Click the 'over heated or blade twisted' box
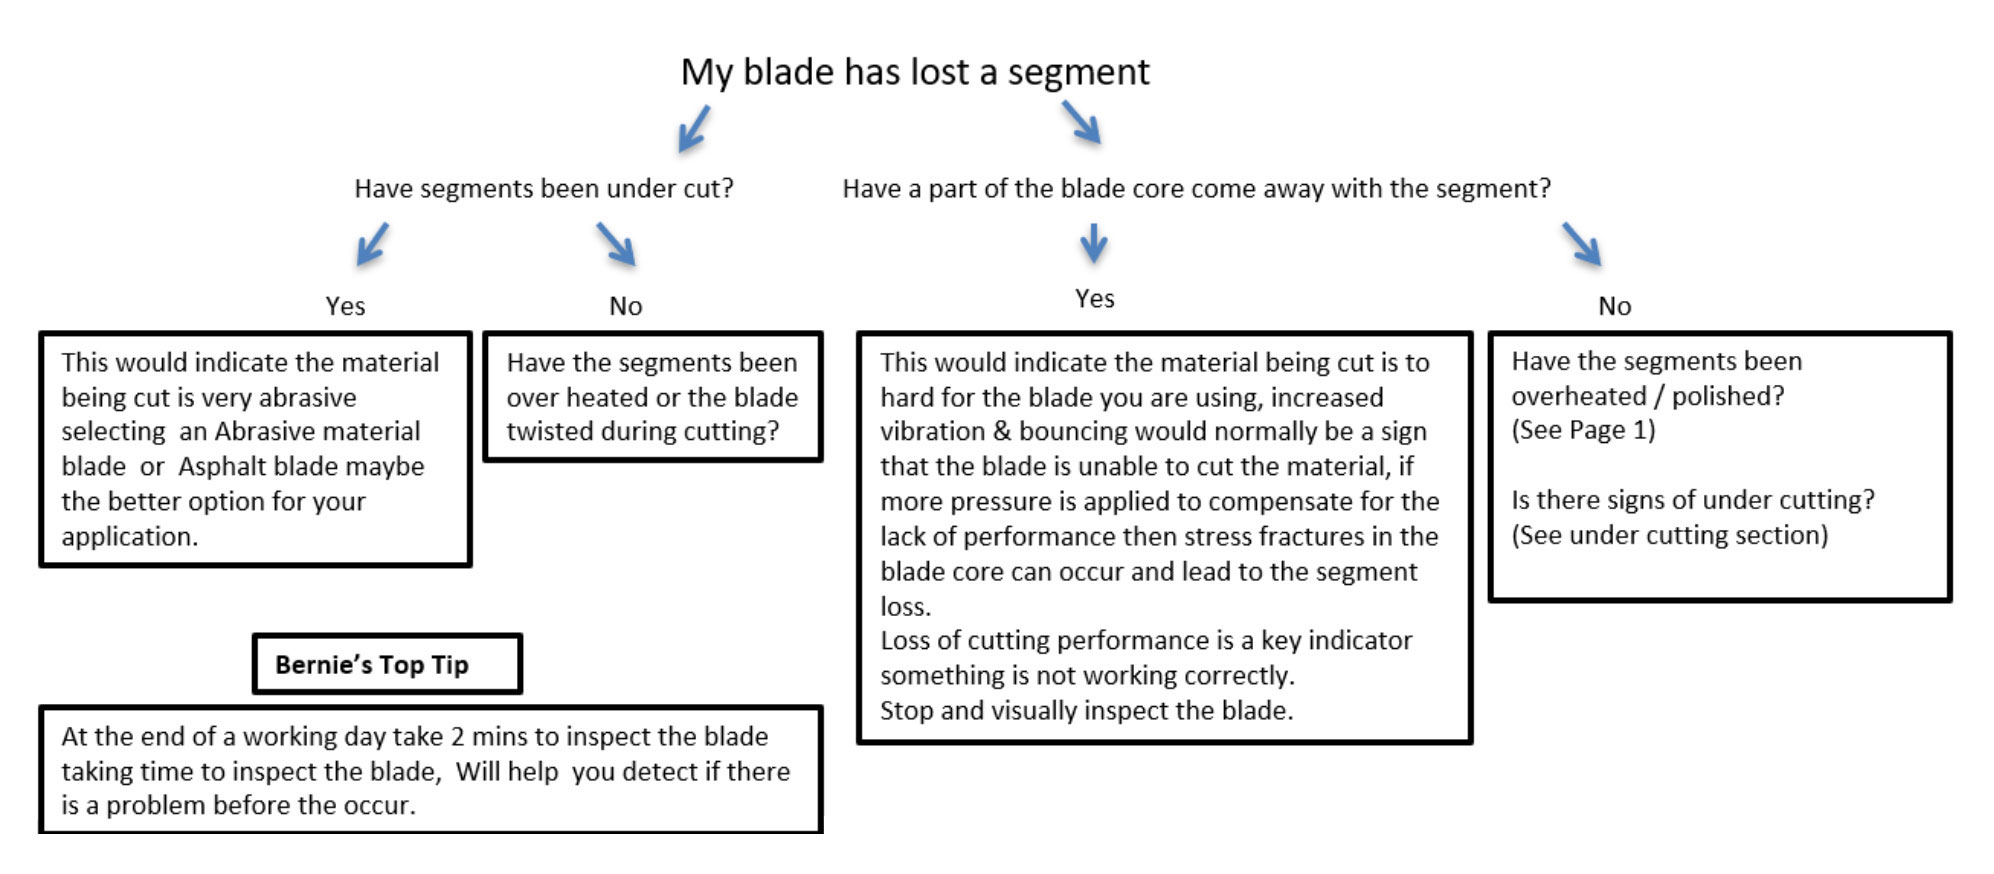 tap(653, 397)
